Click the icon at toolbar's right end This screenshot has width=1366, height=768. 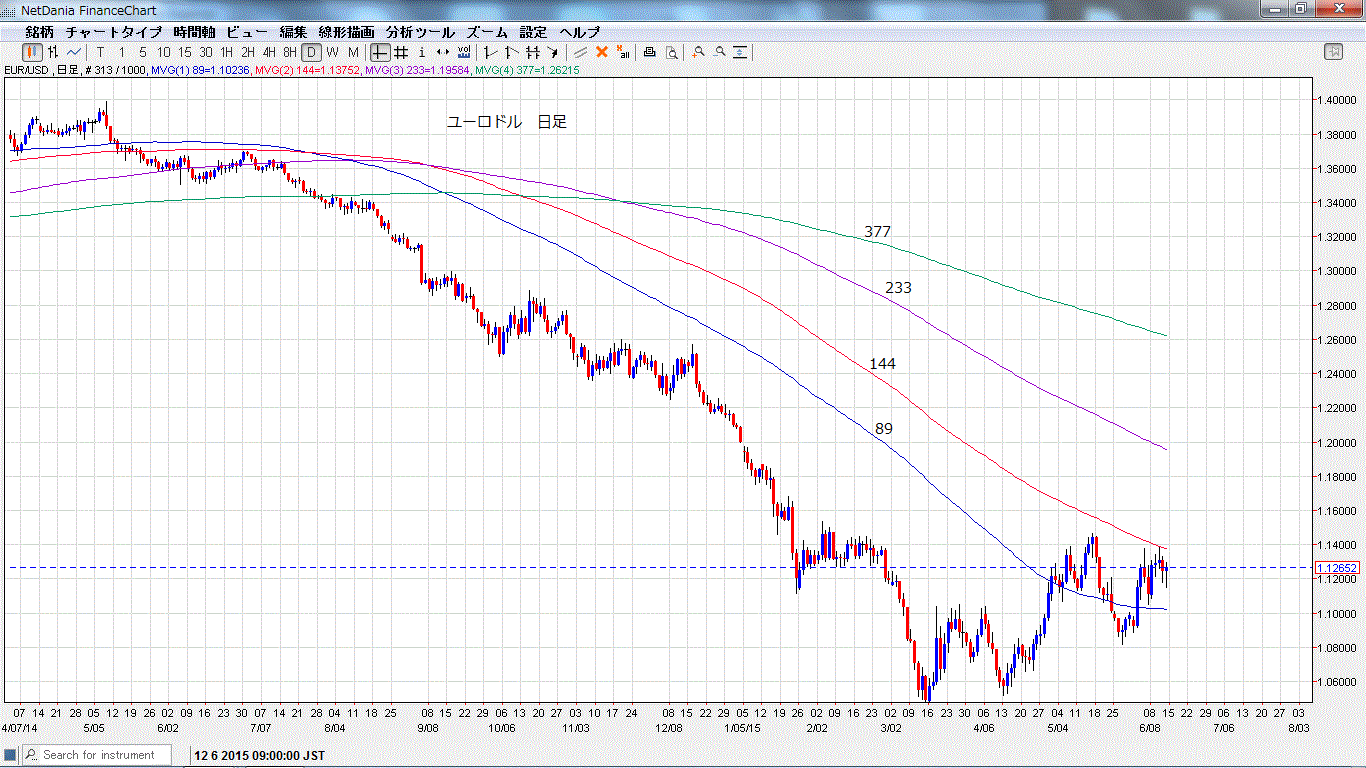1333,52
